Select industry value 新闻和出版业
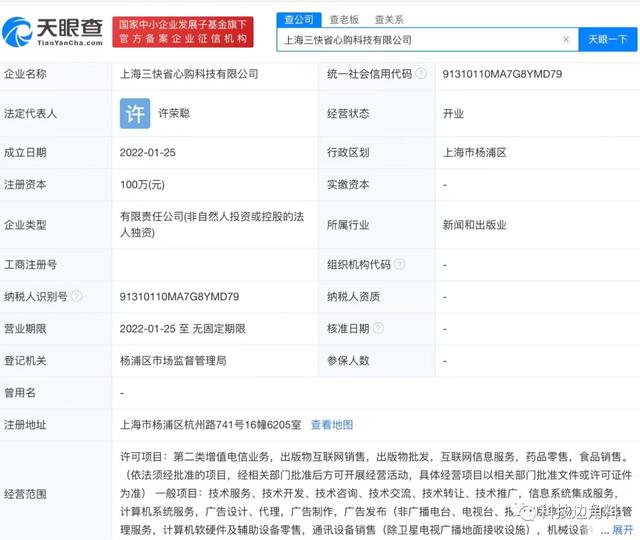 (x=475, y=225)
